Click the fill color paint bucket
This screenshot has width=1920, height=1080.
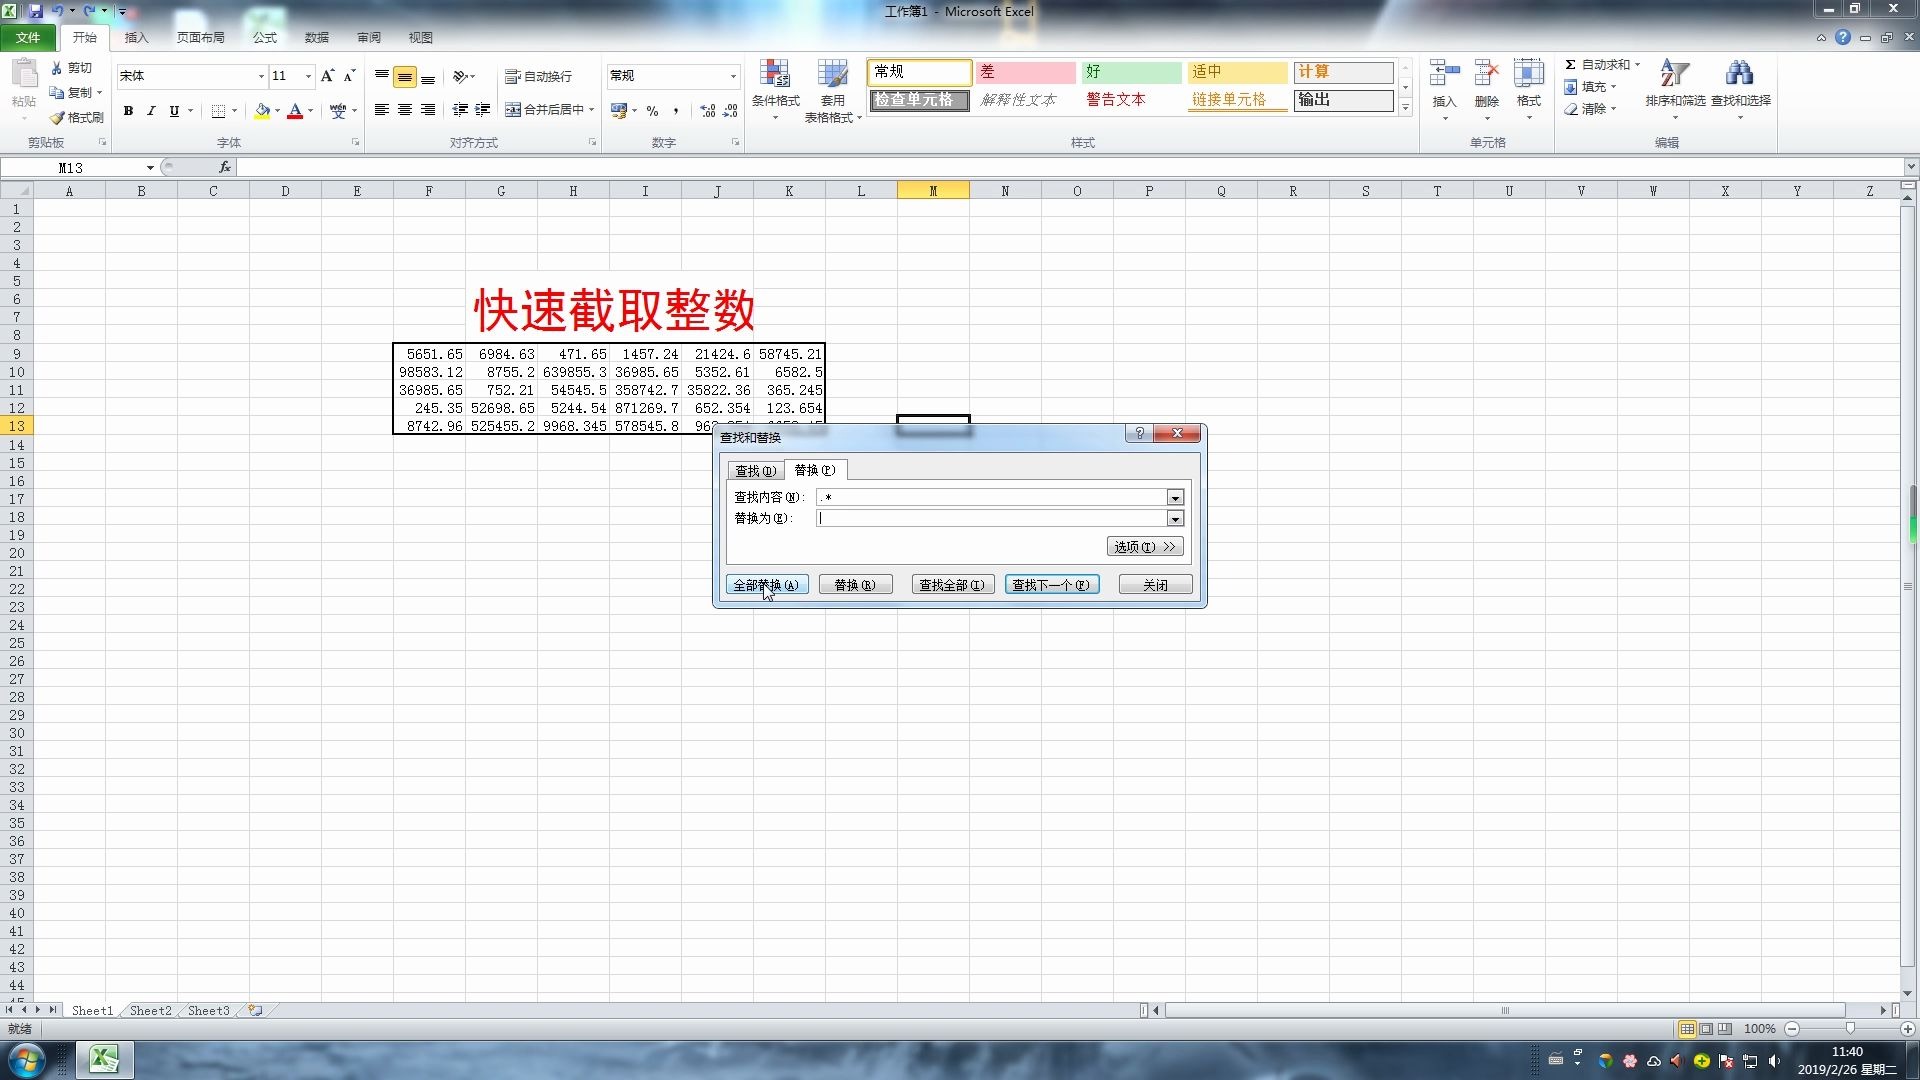pos(262,111)
